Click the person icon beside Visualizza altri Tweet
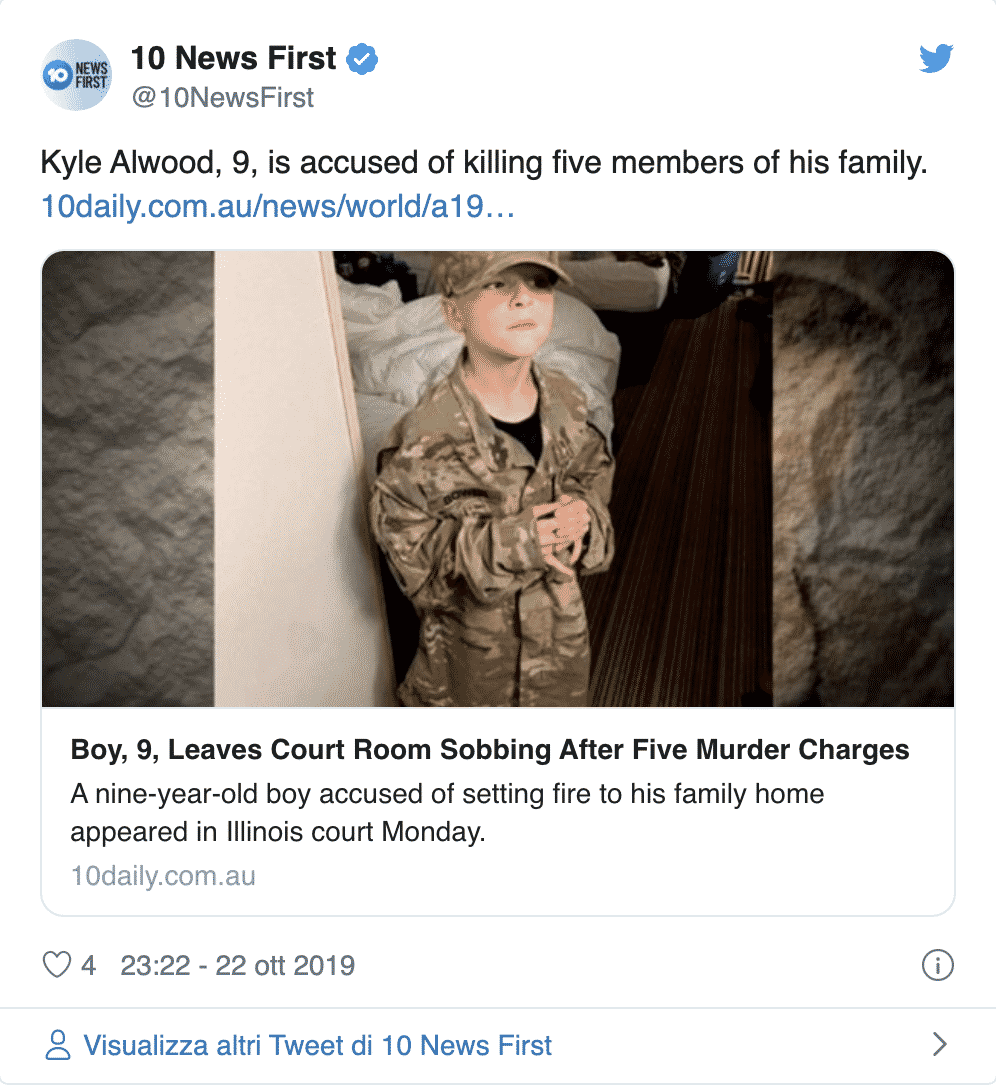This screenshot has height=1090, width=996. [59, 1046]
